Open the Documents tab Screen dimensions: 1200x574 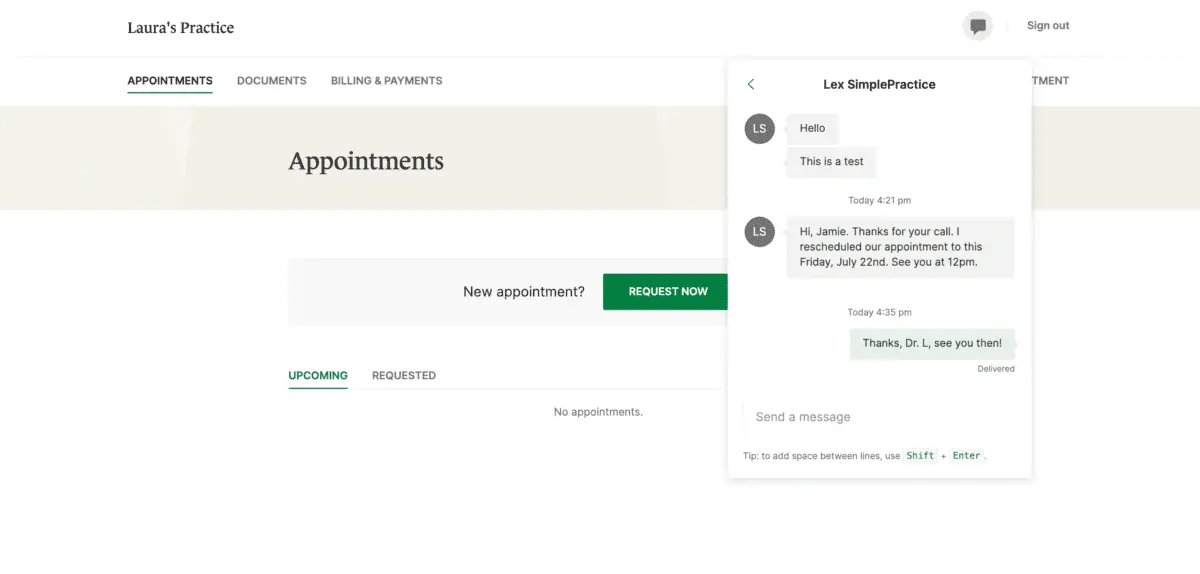pos(272,81)
